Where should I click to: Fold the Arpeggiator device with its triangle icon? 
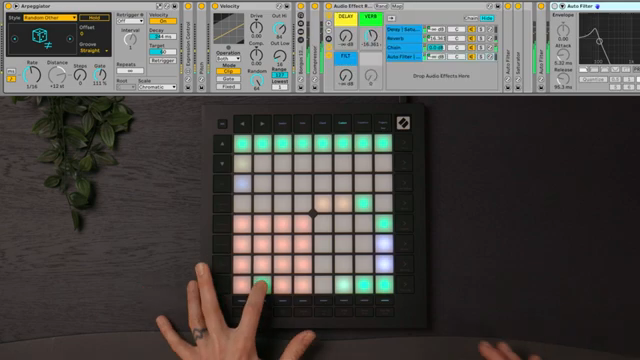pyautogui.click(x=16, y=6)
